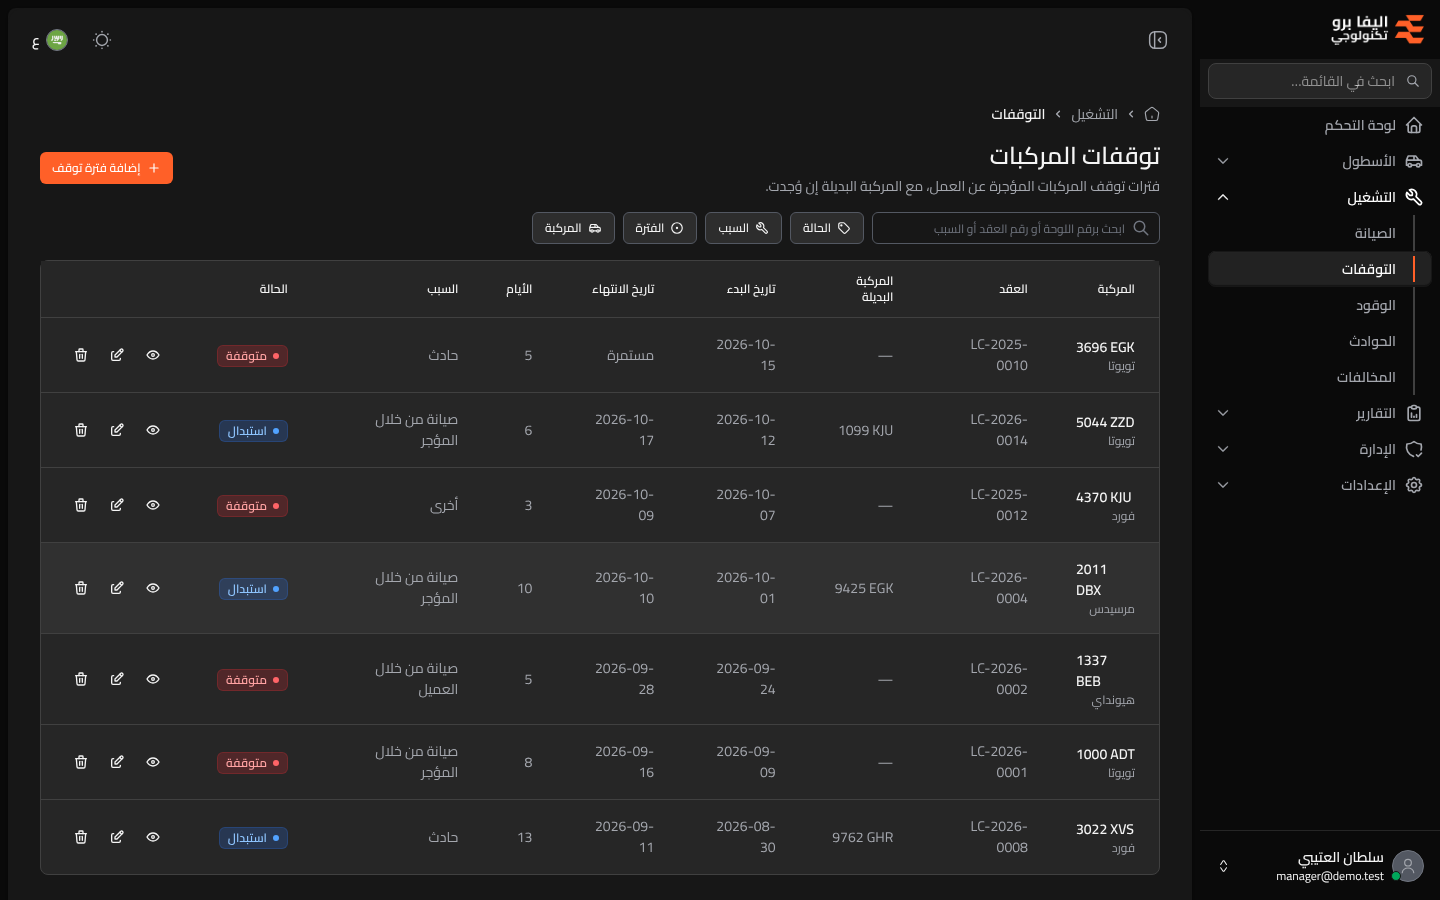The width and height of the screenshot is (1440, 900).
Task: View details of the 5044 ZZD row
Action: (153, 430)
